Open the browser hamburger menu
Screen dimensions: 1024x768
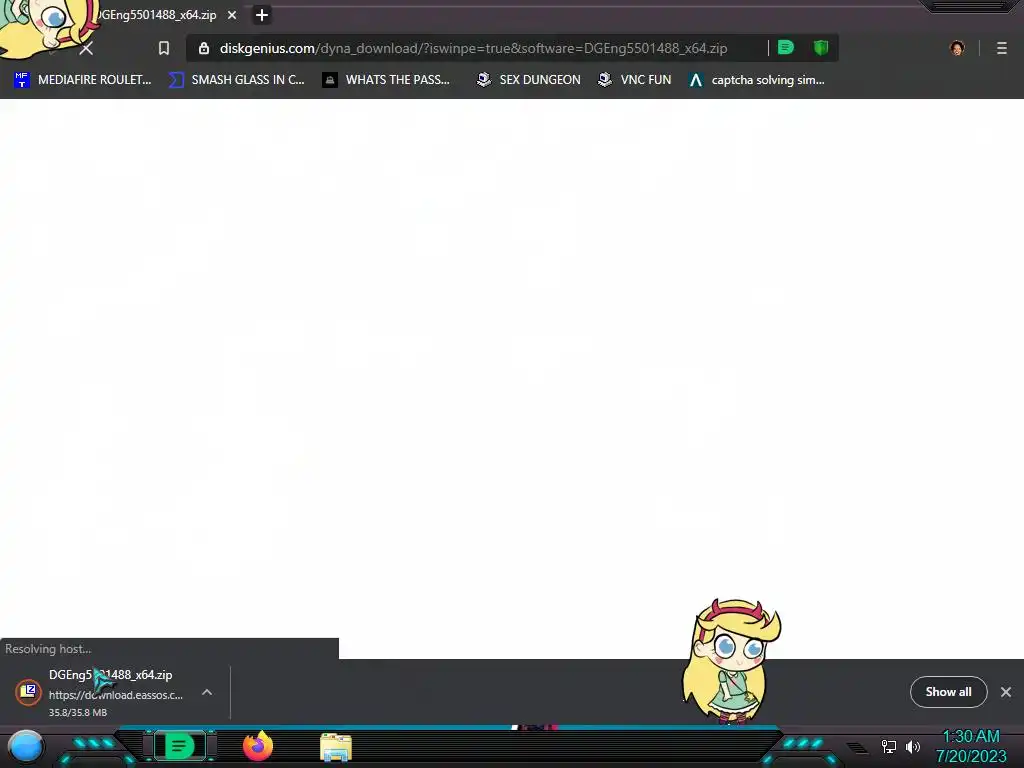[1001, 48]
